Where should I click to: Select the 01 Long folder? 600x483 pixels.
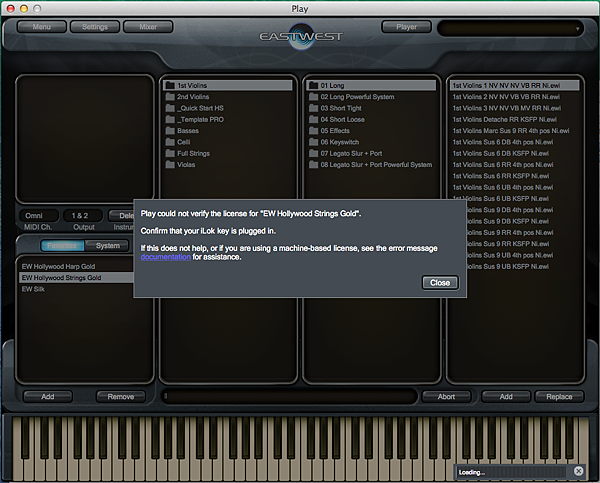pyautogui.click(x=371, y=85)
